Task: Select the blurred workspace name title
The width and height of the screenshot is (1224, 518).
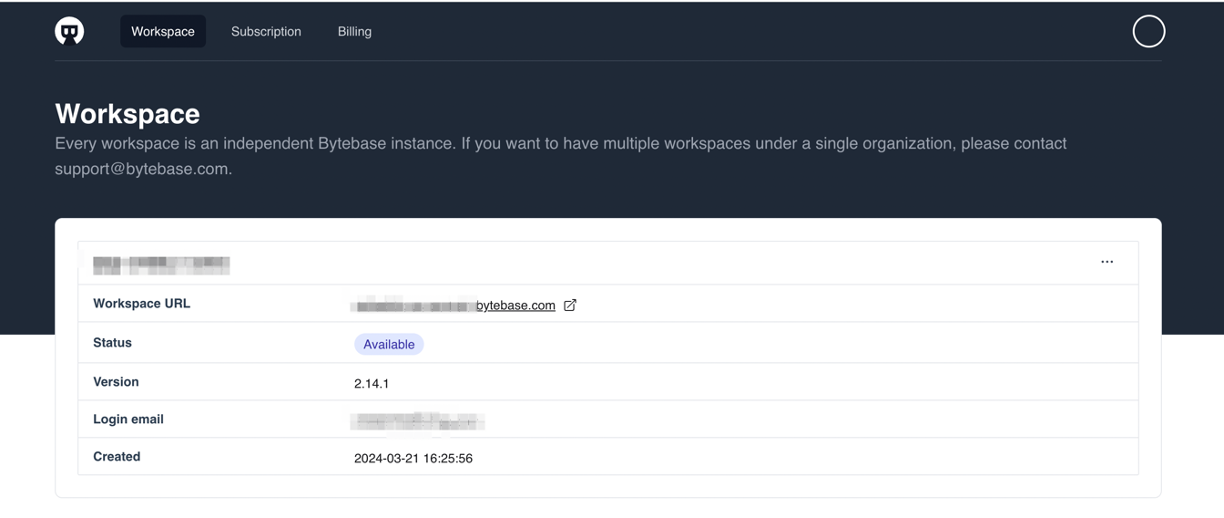Action: pos(161,265)
